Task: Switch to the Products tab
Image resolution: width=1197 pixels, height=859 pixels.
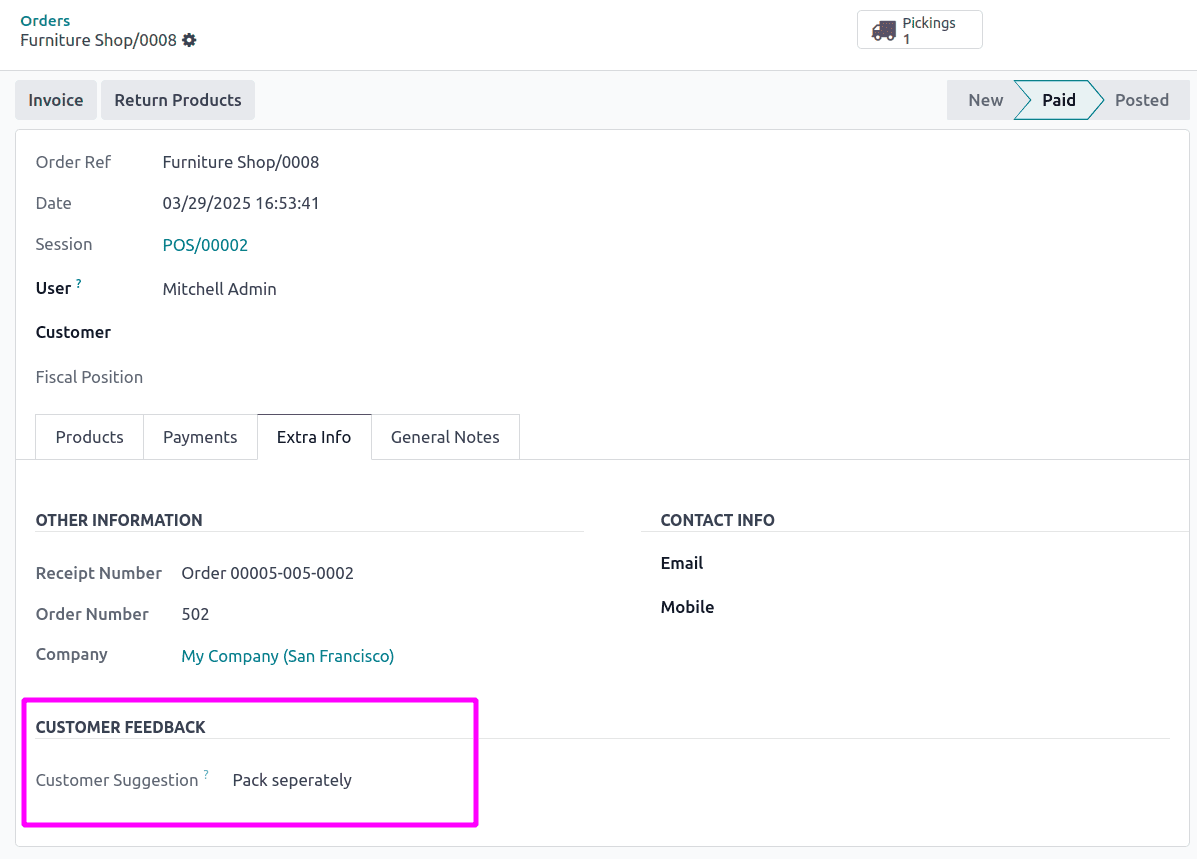Action: click(x=89, y=437)
